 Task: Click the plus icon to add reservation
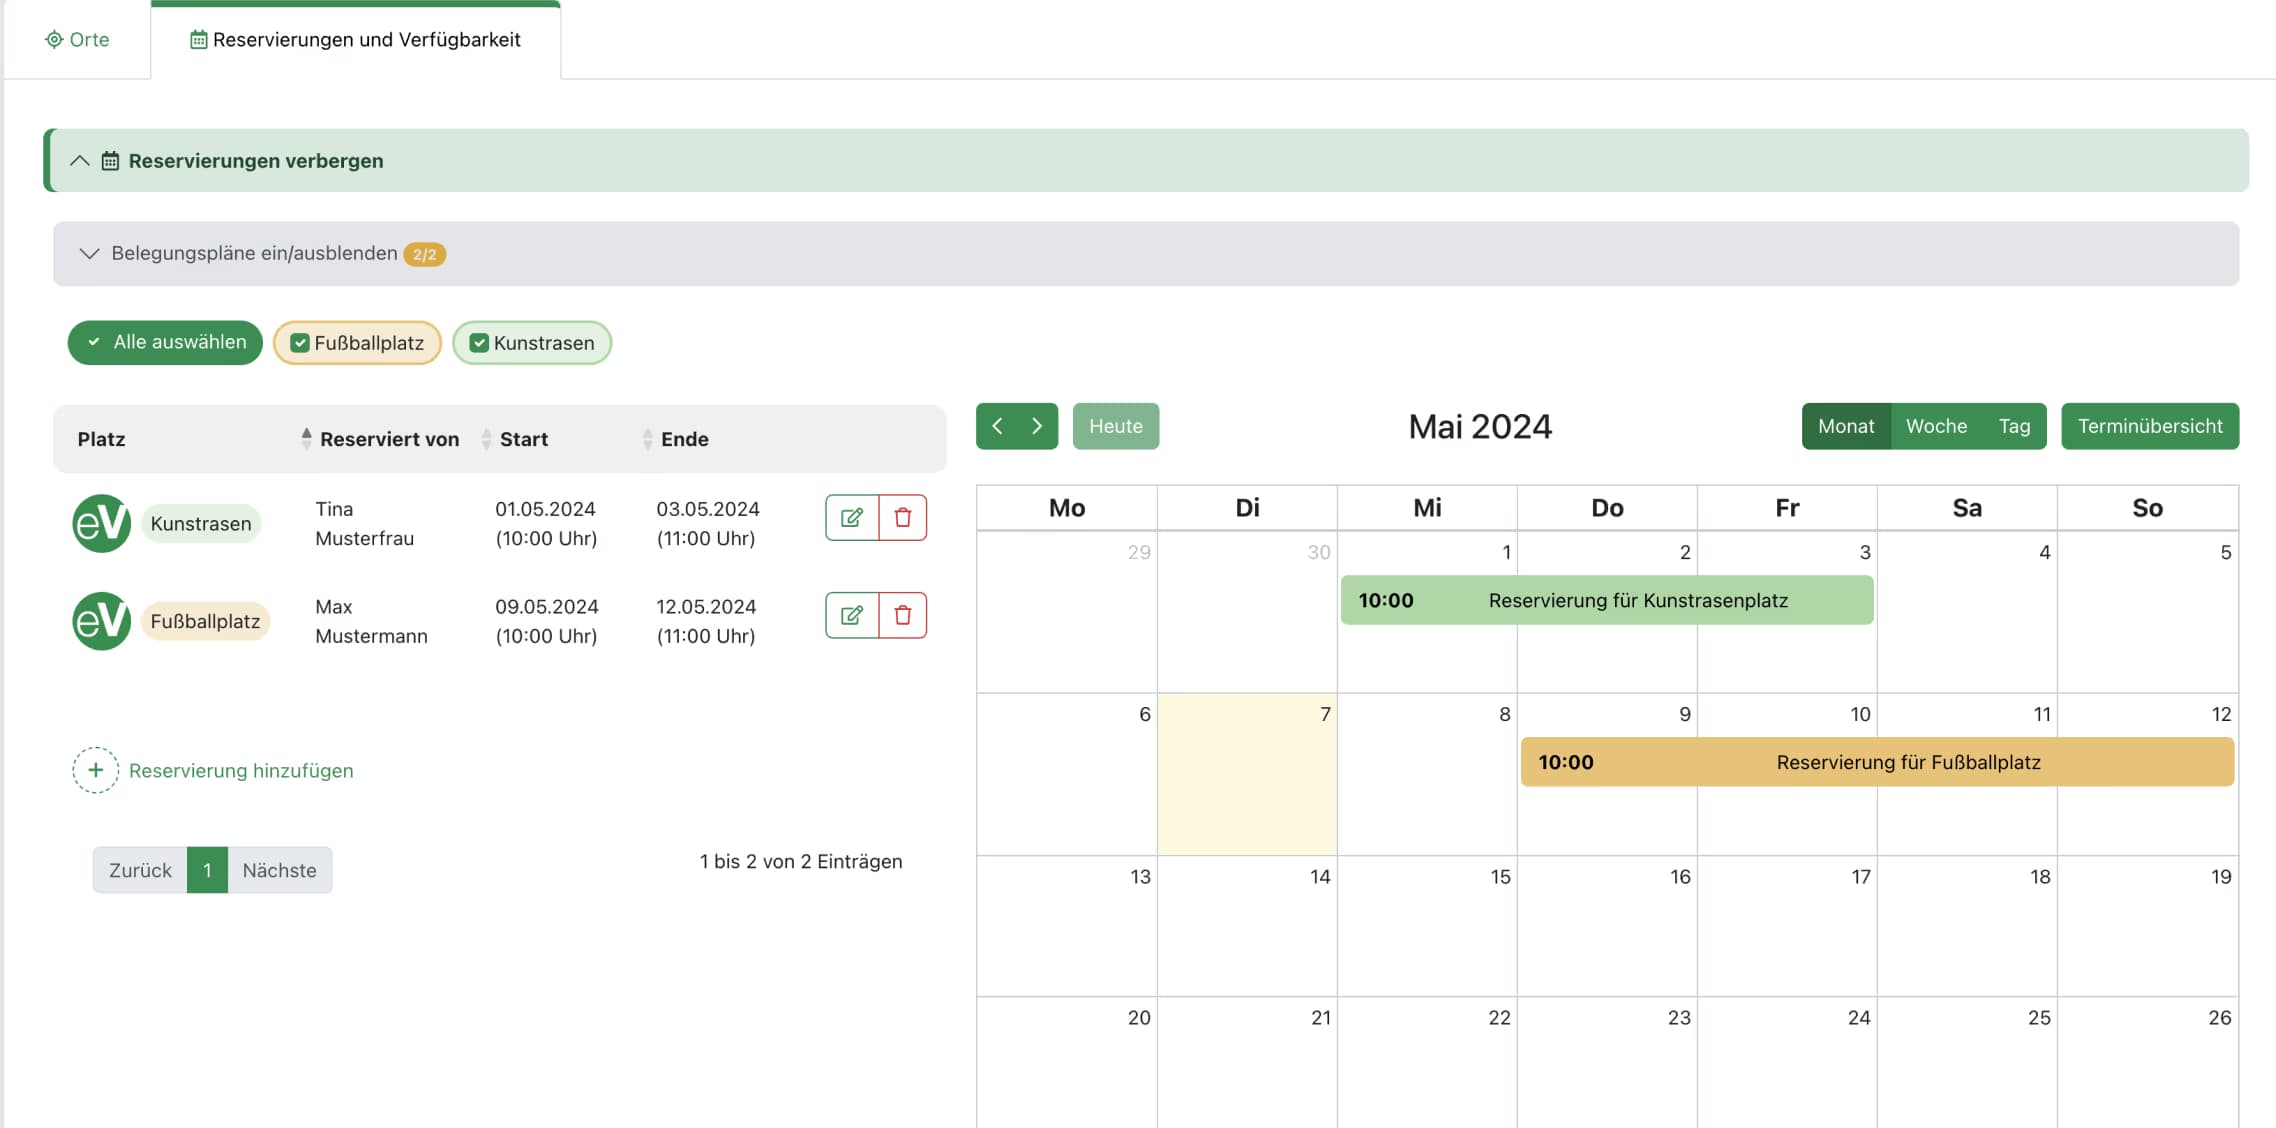pyautogui.click(x=95, y=770)
